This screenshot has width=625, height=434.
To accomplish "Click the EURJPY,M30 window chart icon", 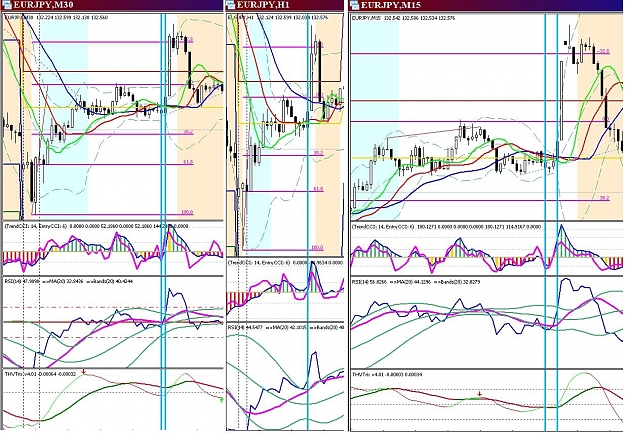I will [x=7, y=5].
